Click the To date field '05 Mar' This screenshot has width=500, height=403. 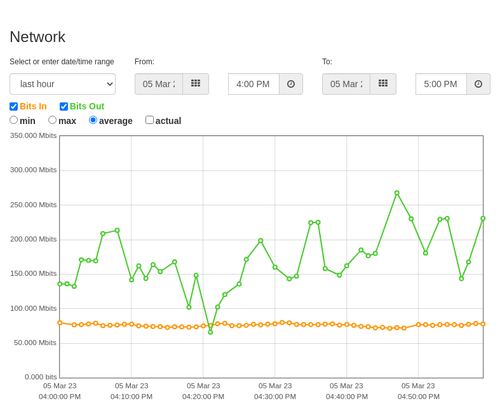[x=346, y=84]
